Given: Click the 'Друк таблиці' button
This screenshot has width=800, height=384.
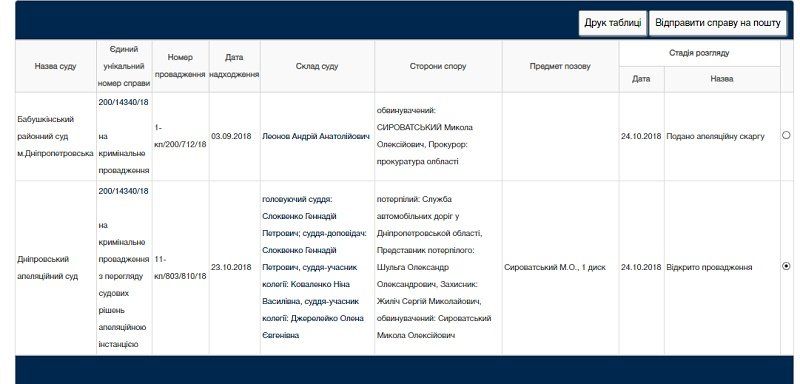Looking at the screenshot, I should 613,23.
